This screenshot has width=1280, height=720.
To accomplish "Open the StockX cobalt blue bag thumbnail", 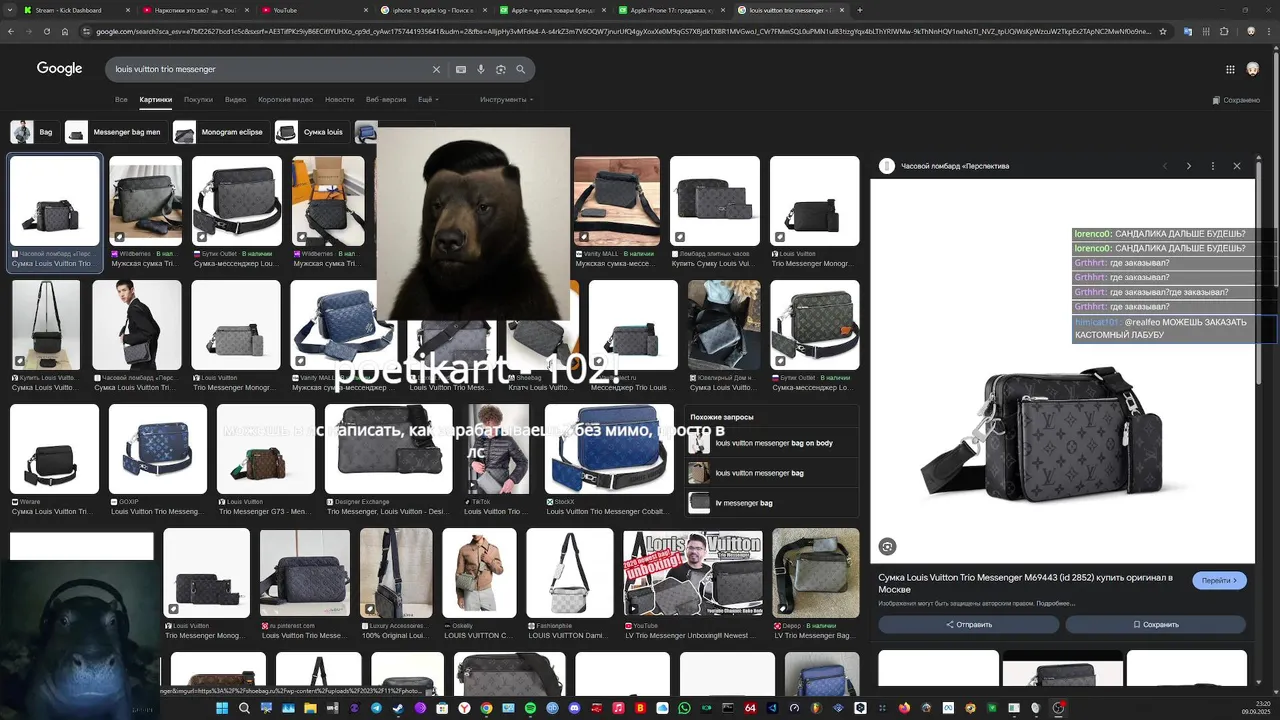I will click(609, 449).
